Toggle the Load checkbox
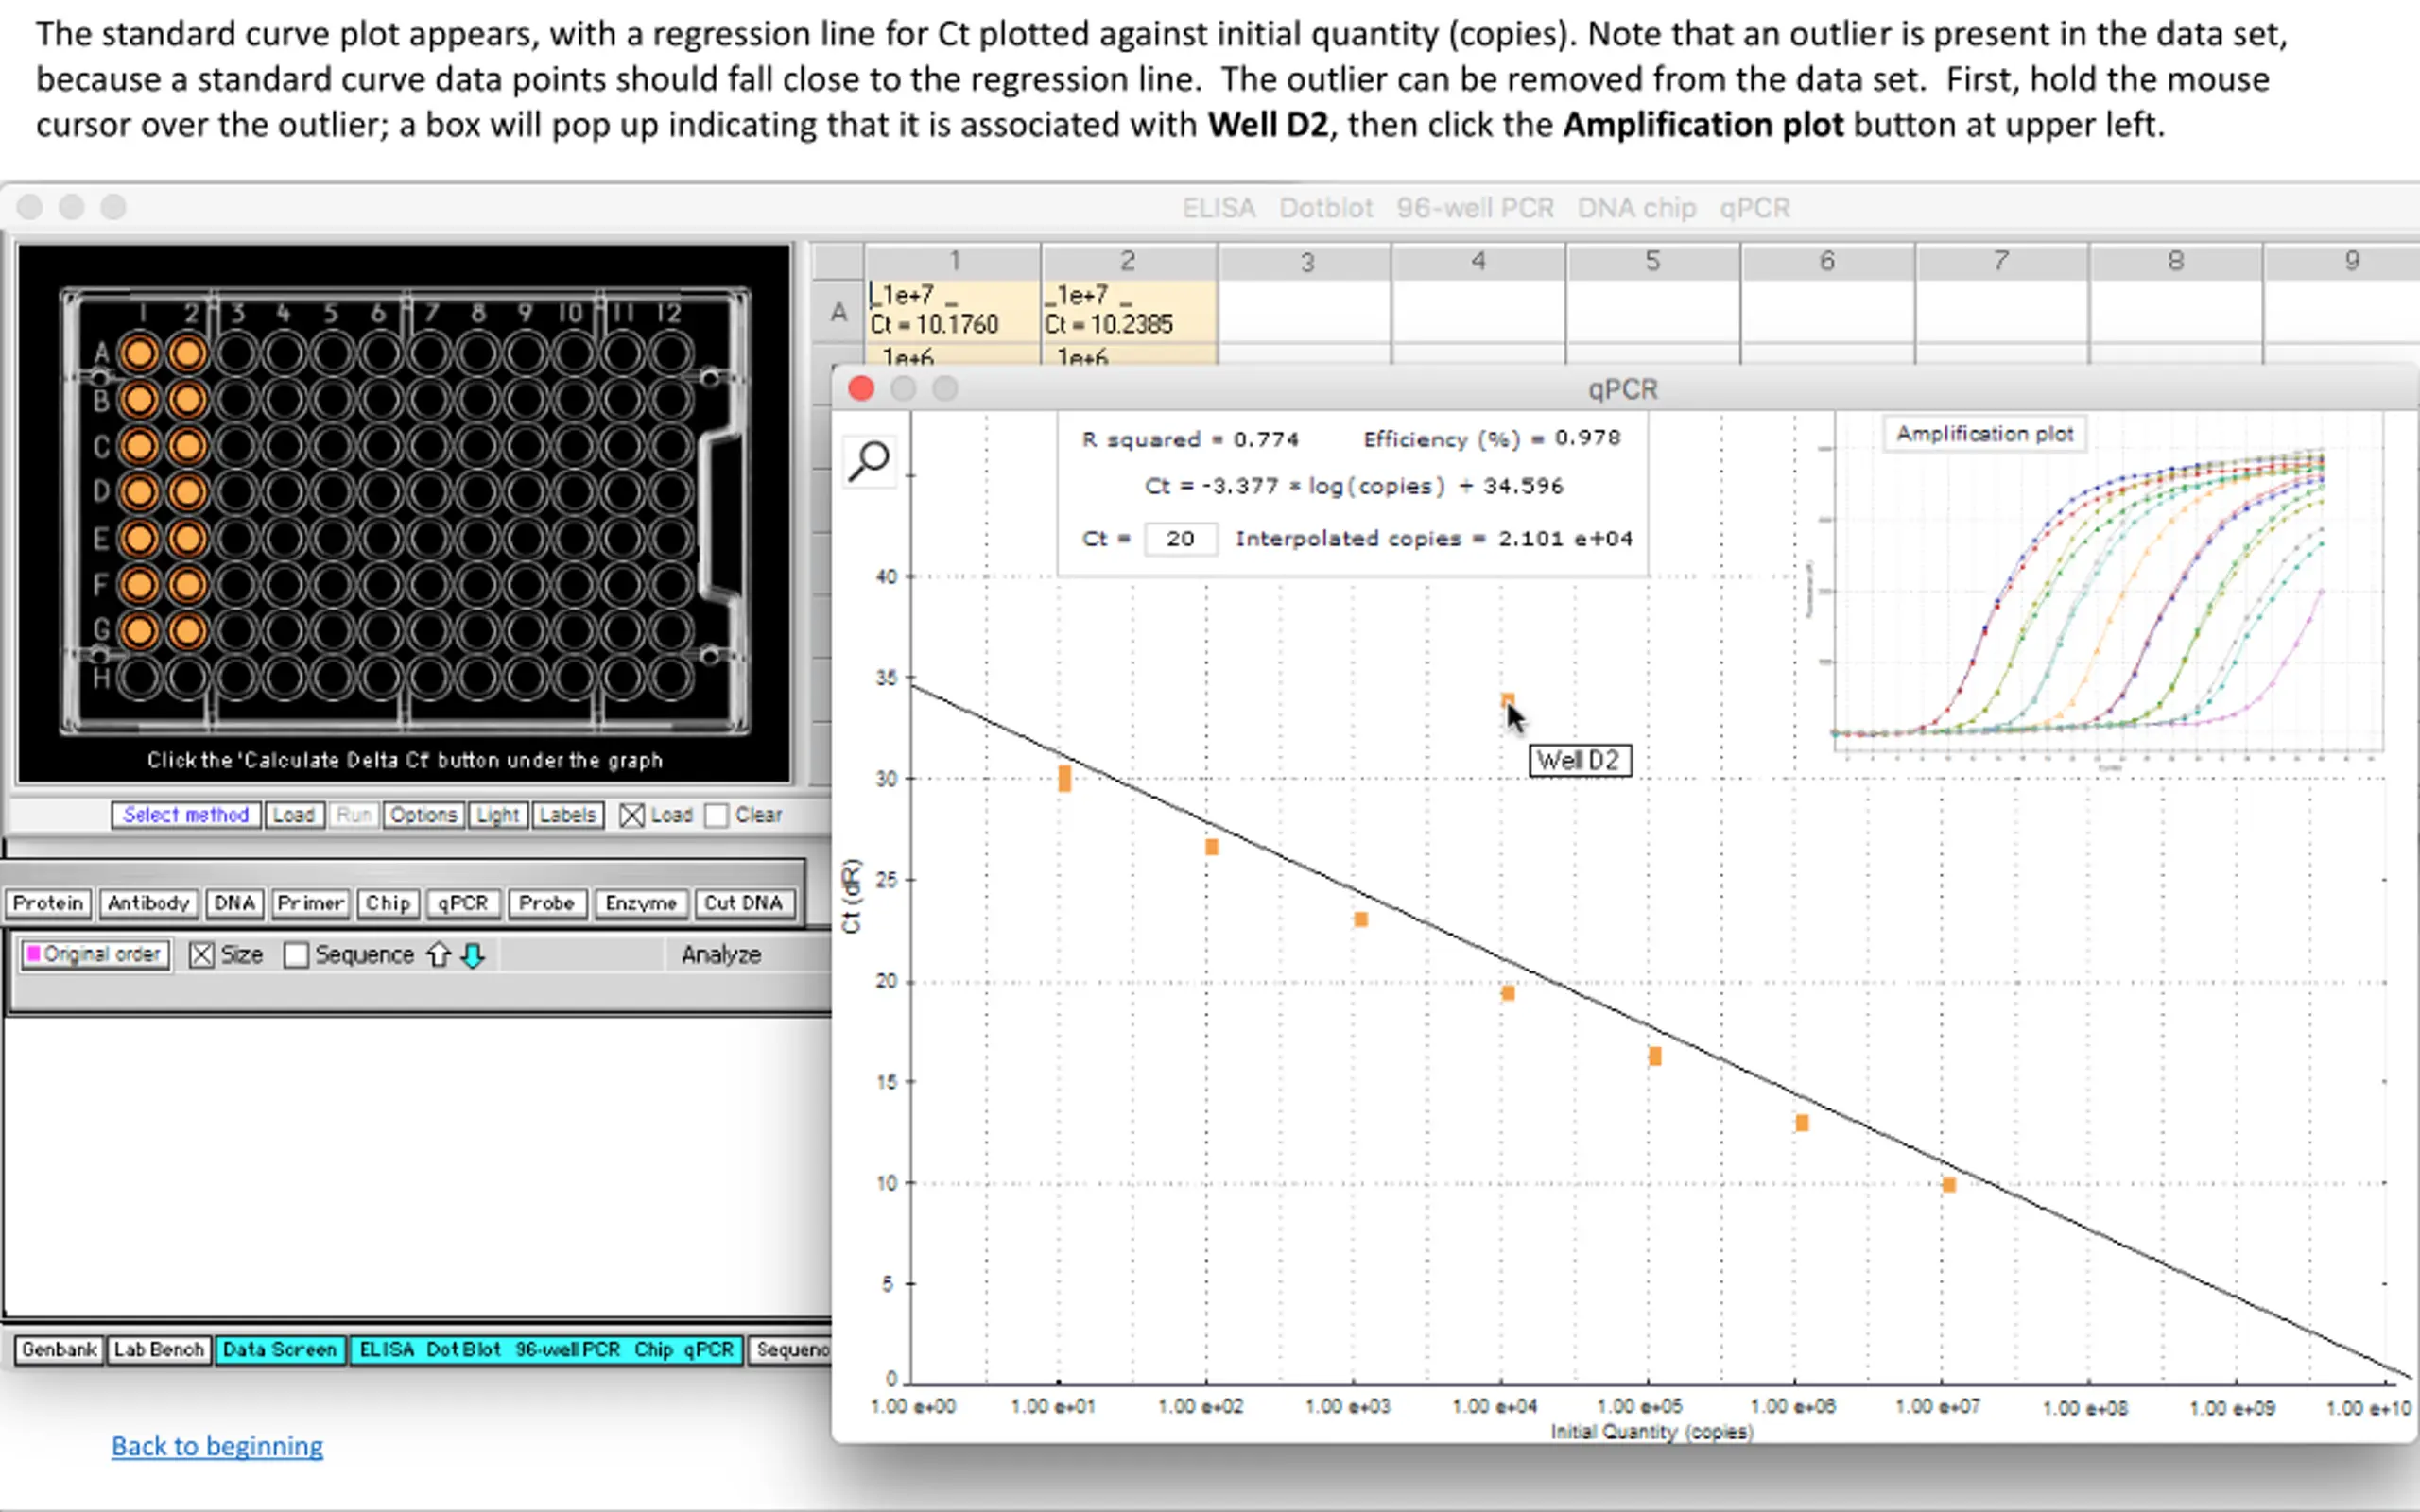 (632, 816)
